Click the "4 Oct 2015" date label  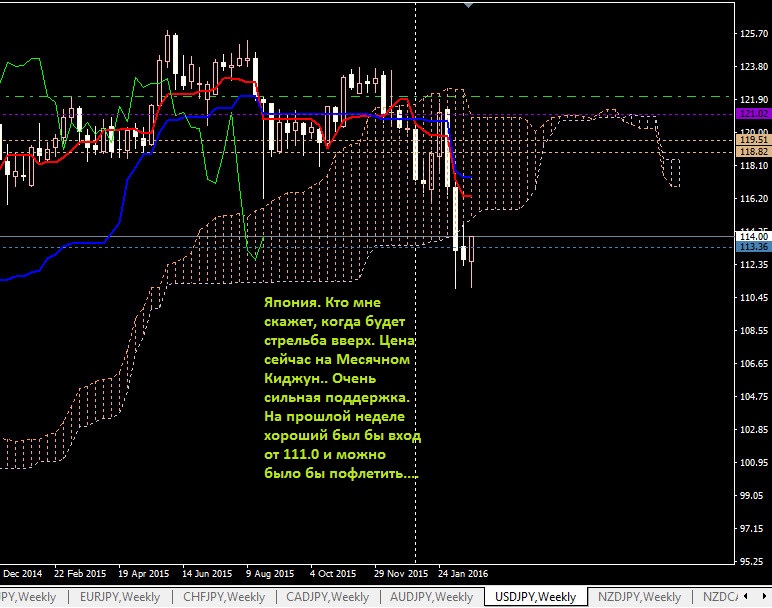tap(333, 574)
